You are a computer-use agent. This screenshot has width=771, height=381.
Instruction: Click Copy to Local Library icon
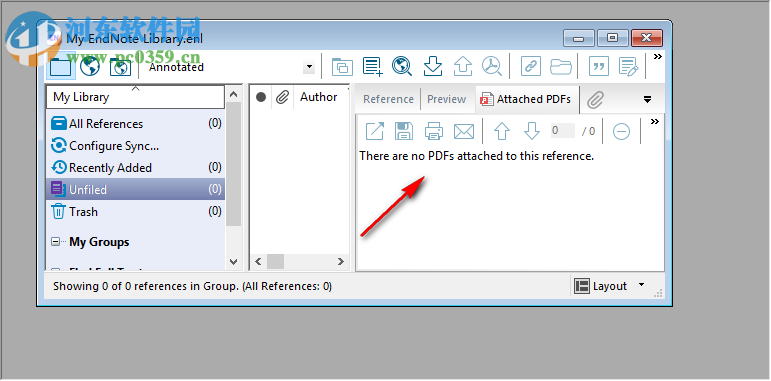point(342,66)
